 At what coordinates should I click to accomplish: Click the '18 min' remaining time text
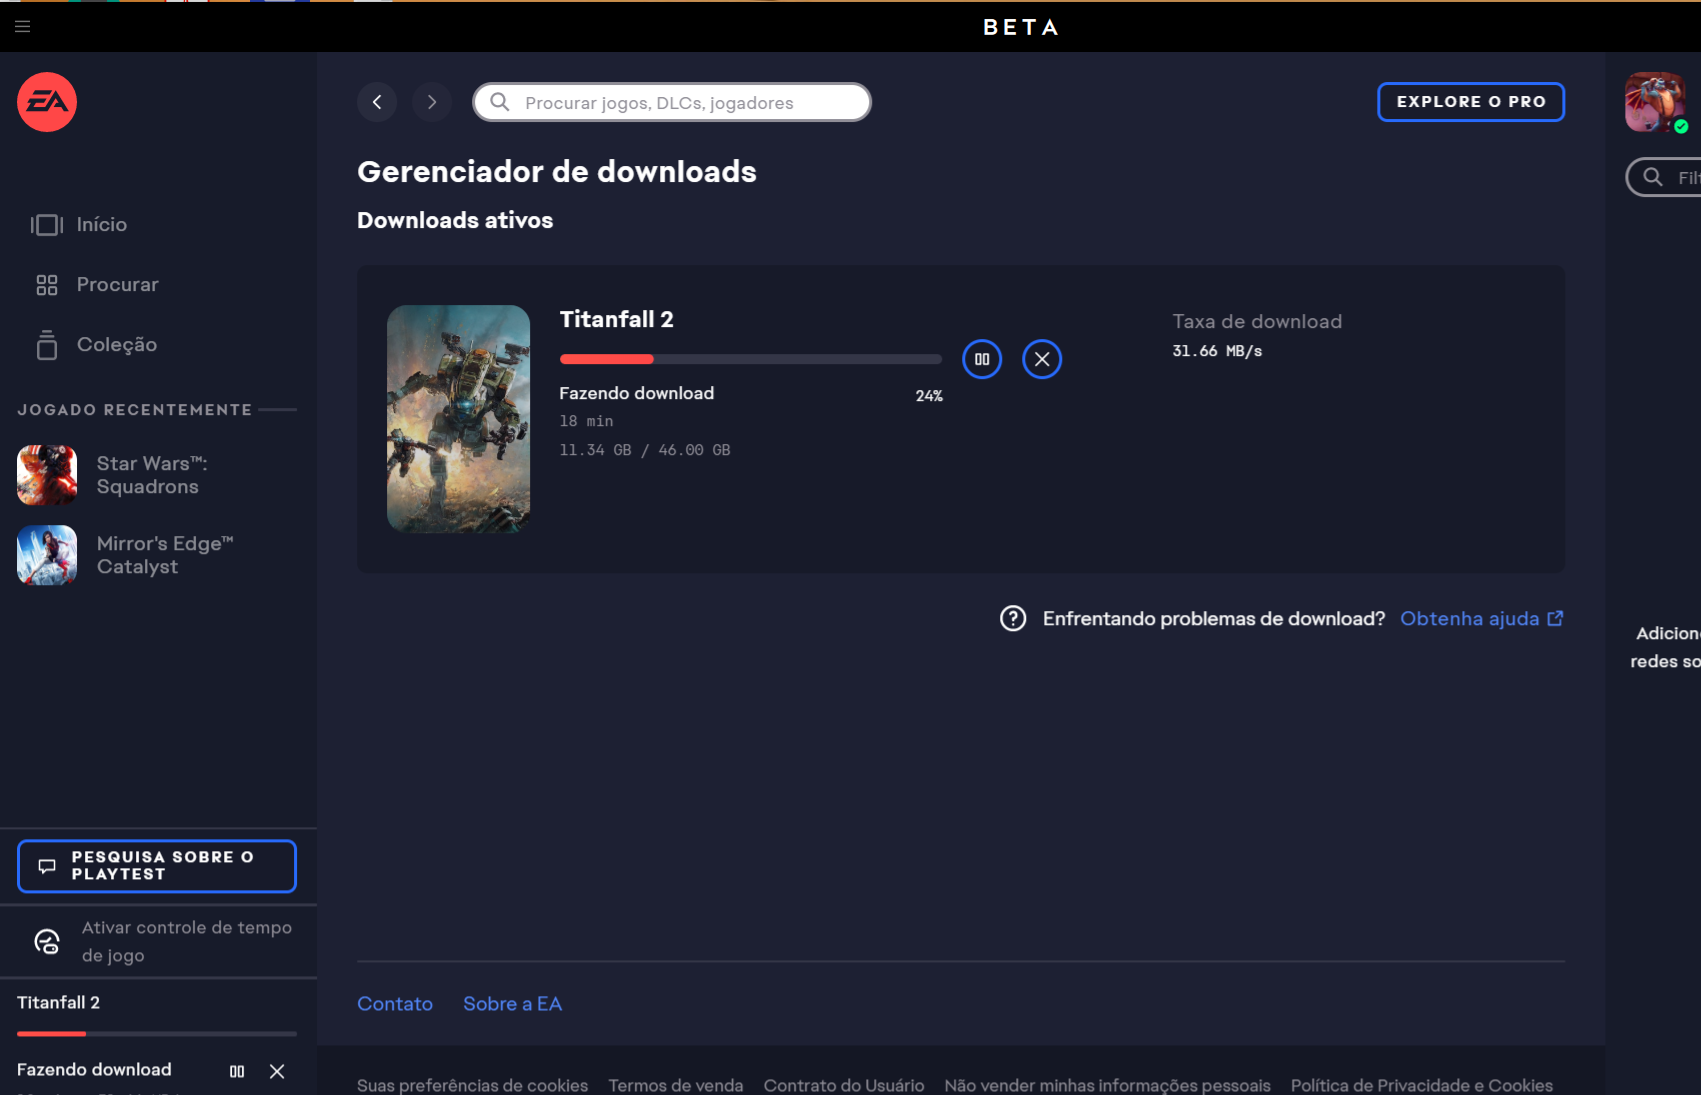click(x=586, y=421)
